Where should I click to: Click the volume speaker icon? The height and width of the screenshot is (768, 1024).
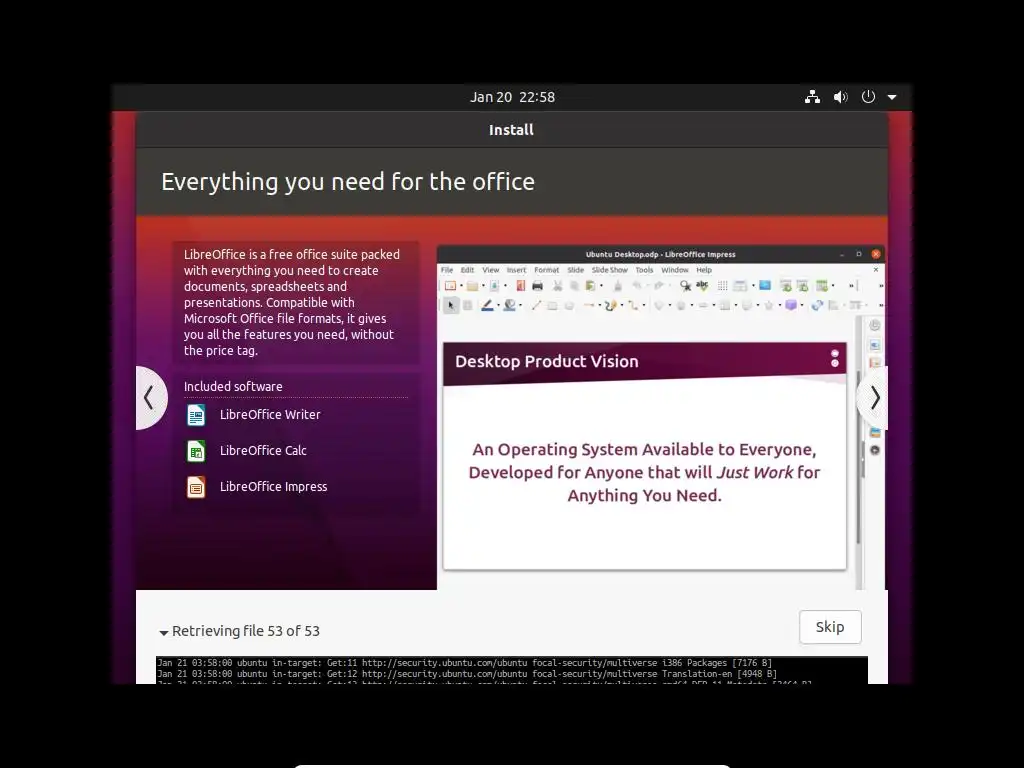tap(840, 97)
